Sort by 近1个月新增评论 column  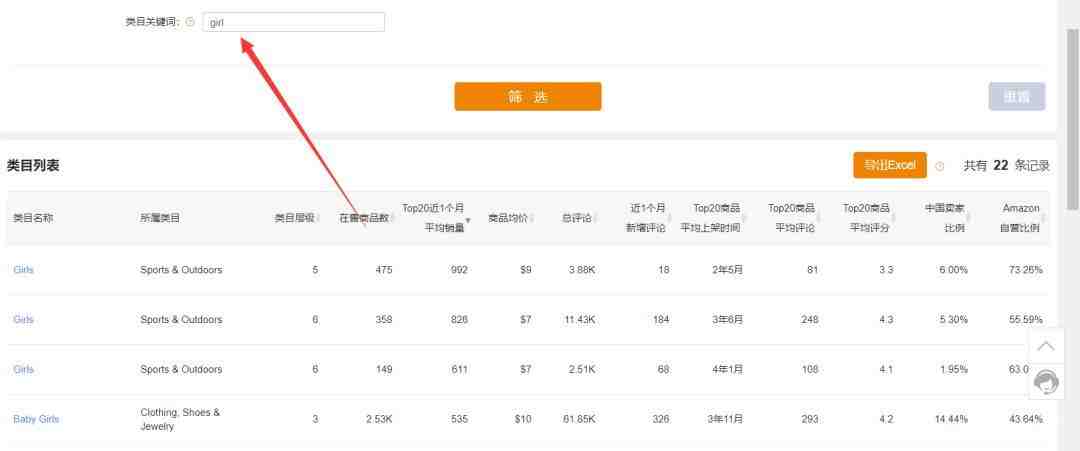(x=648, y=218)
